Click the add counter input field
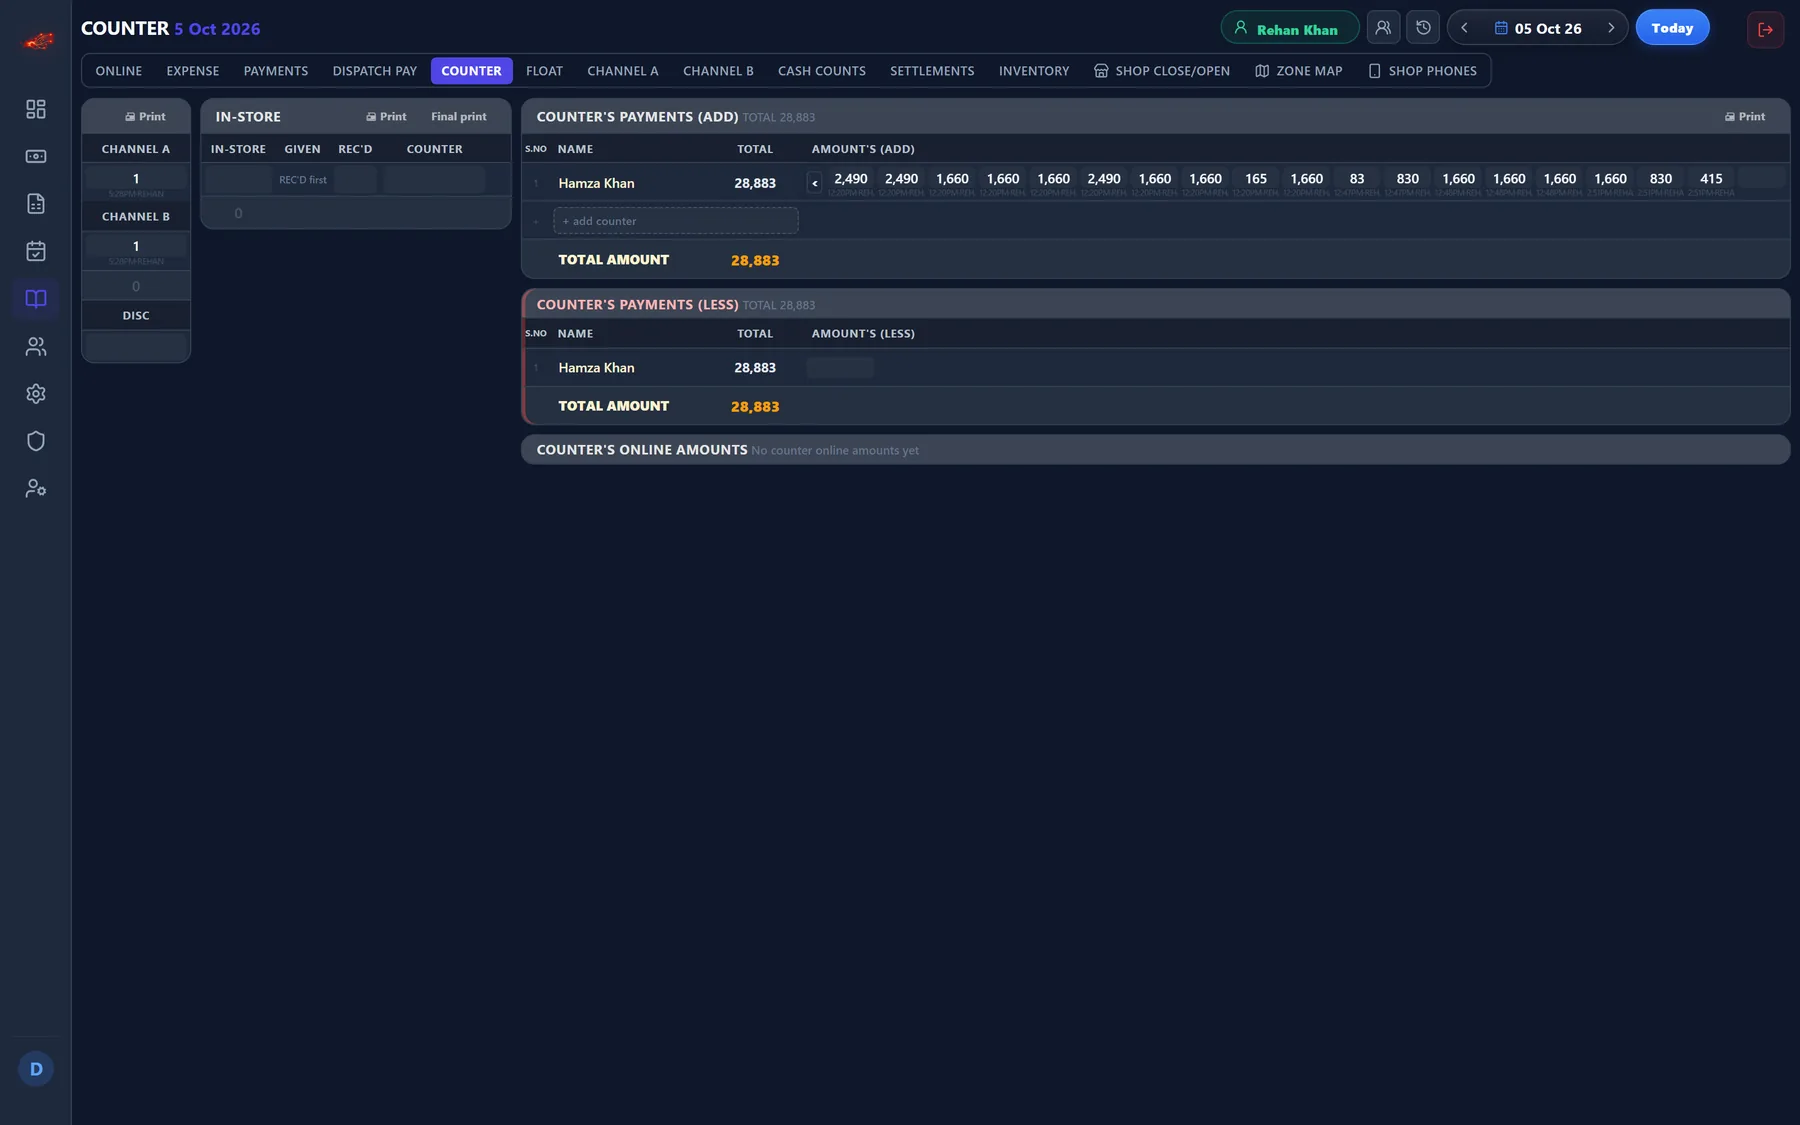Screen dimensions: 1800x1125 point(676,221)
